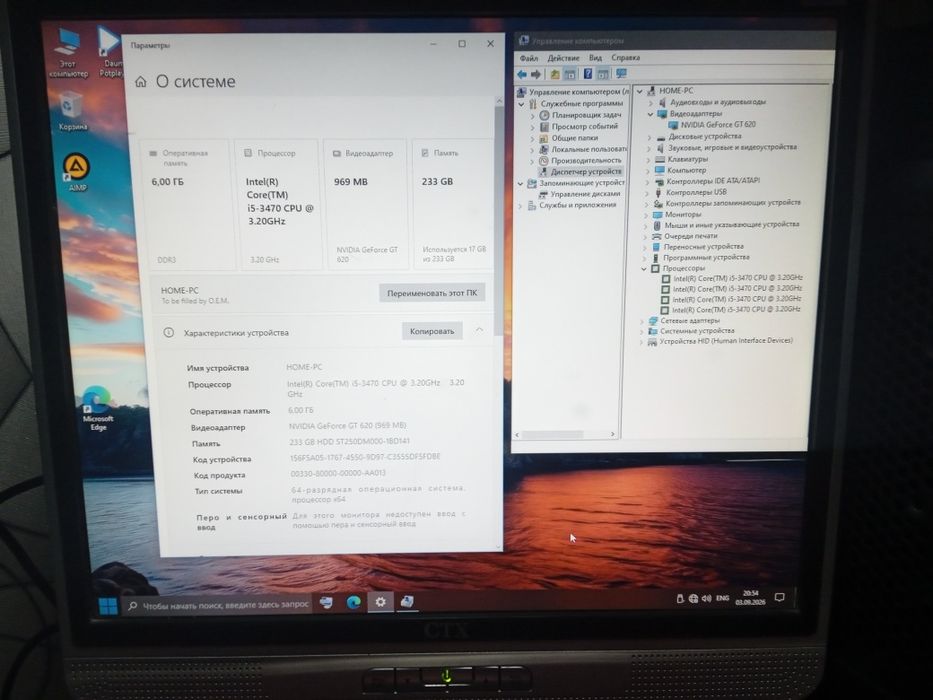
Task: Select the Системные устройства category
Action: 691,331
